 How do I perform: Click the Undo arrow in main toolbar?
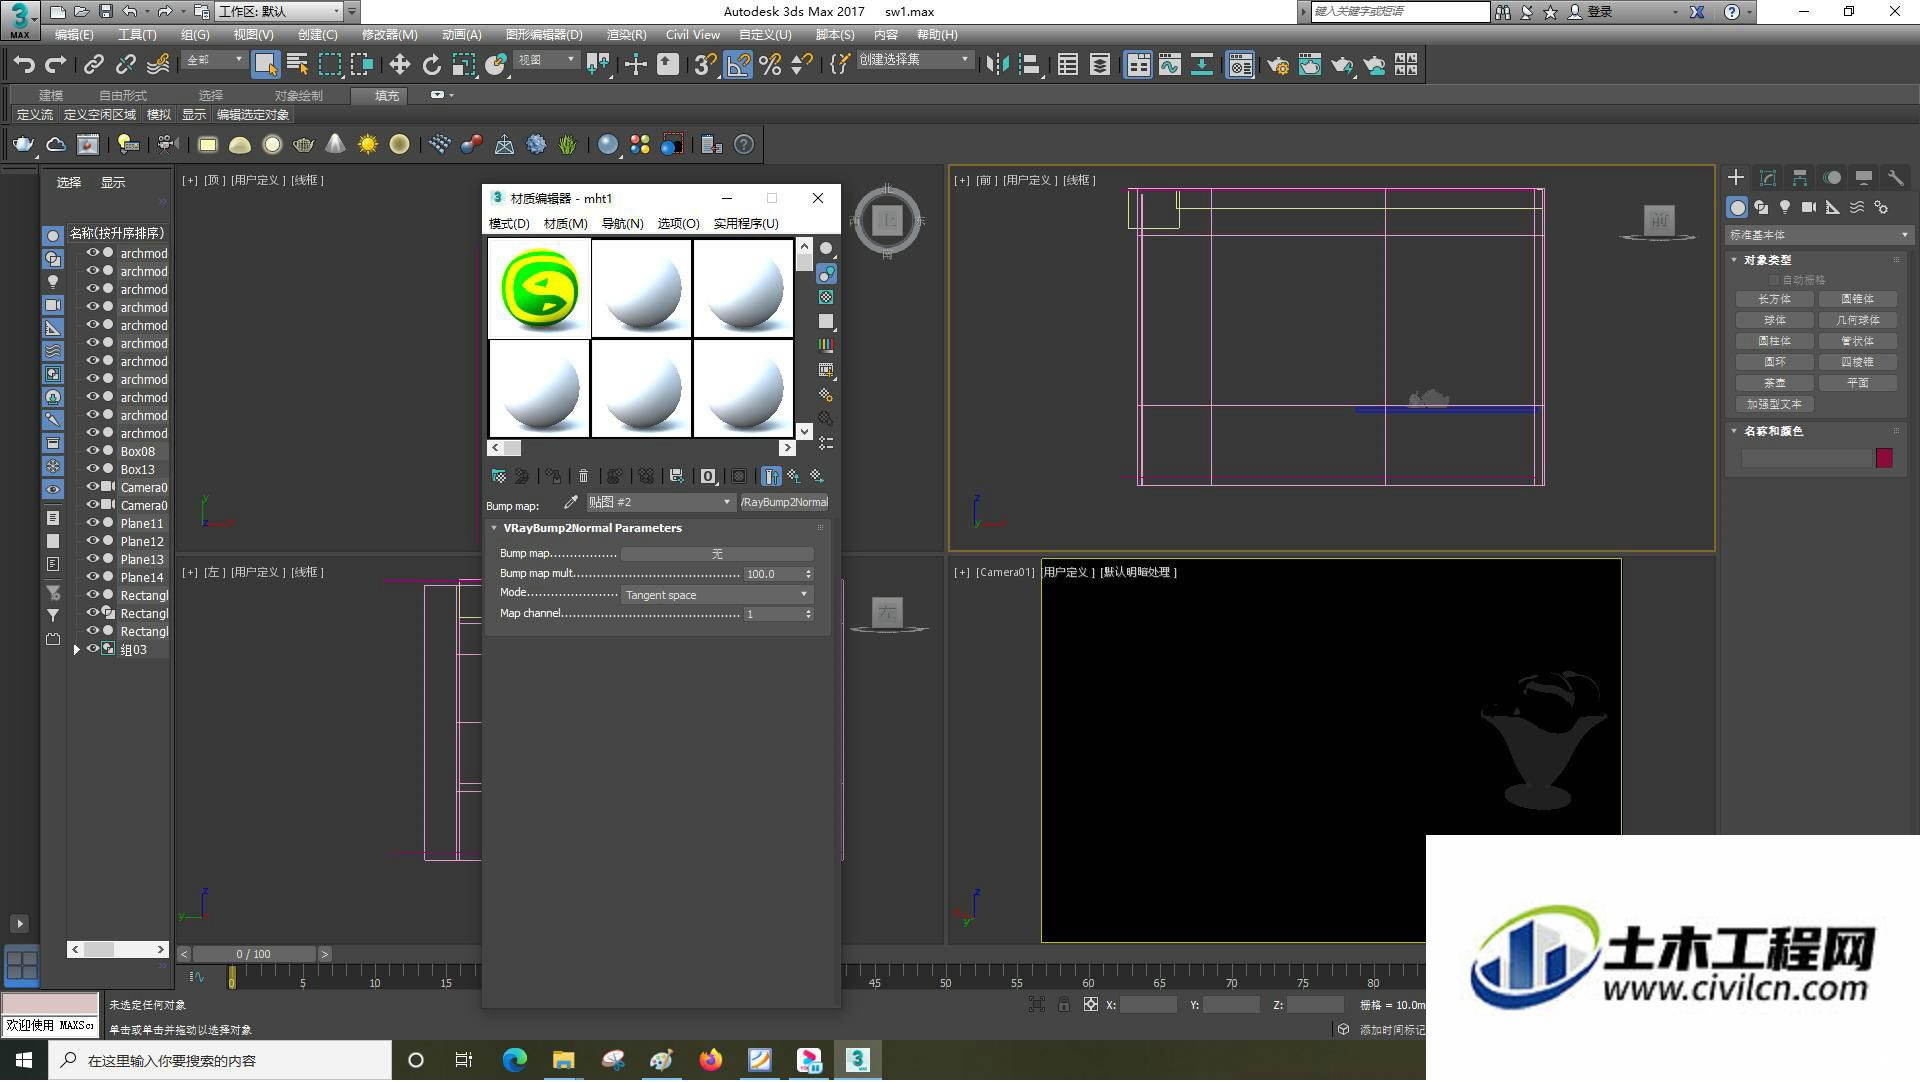coord(24,65)
